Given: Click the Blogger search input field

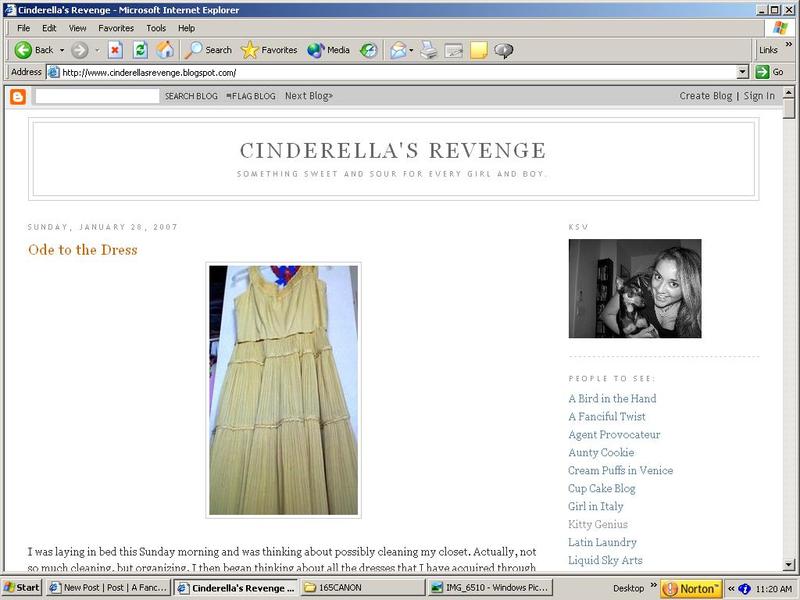Looking at the screenshot, I should click(x=97, y=96).
